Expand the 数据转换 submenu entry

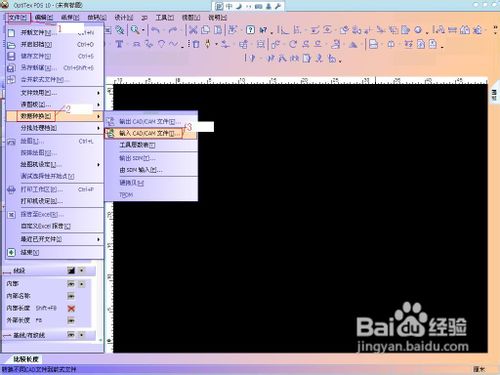point(55,116)
